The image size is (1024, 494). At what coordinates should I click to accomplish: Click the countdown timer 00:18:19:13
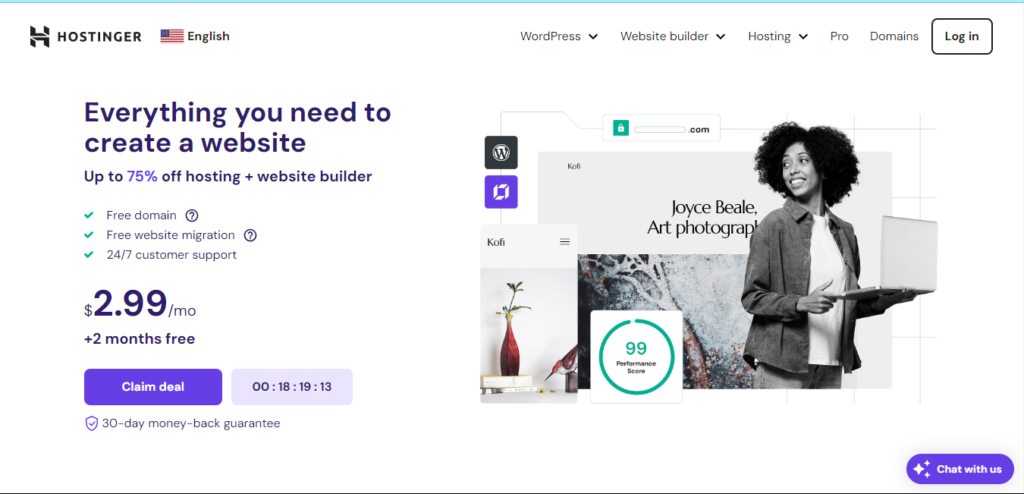pyautogui.click(x=292, y=387)
